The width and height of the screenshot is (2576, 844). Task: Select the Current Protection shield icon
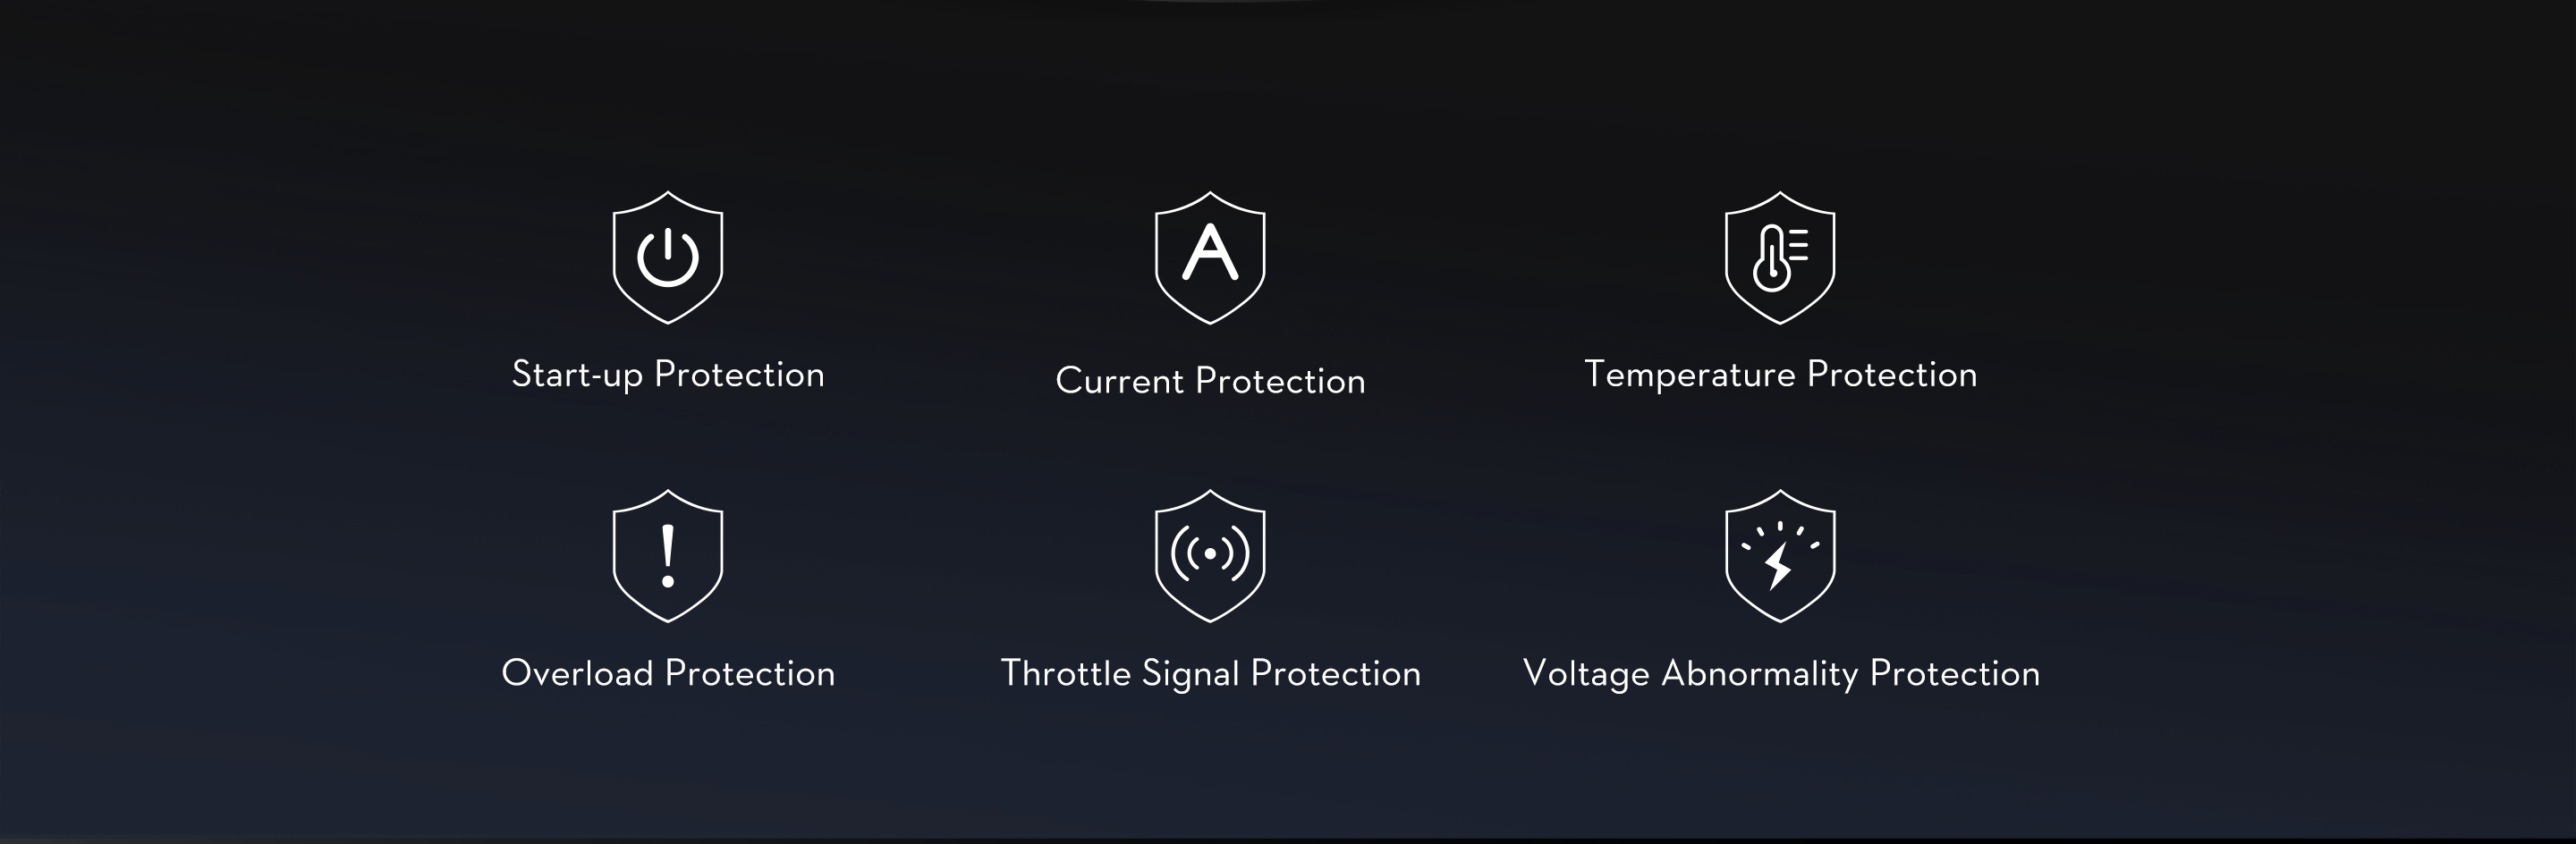1210,258
